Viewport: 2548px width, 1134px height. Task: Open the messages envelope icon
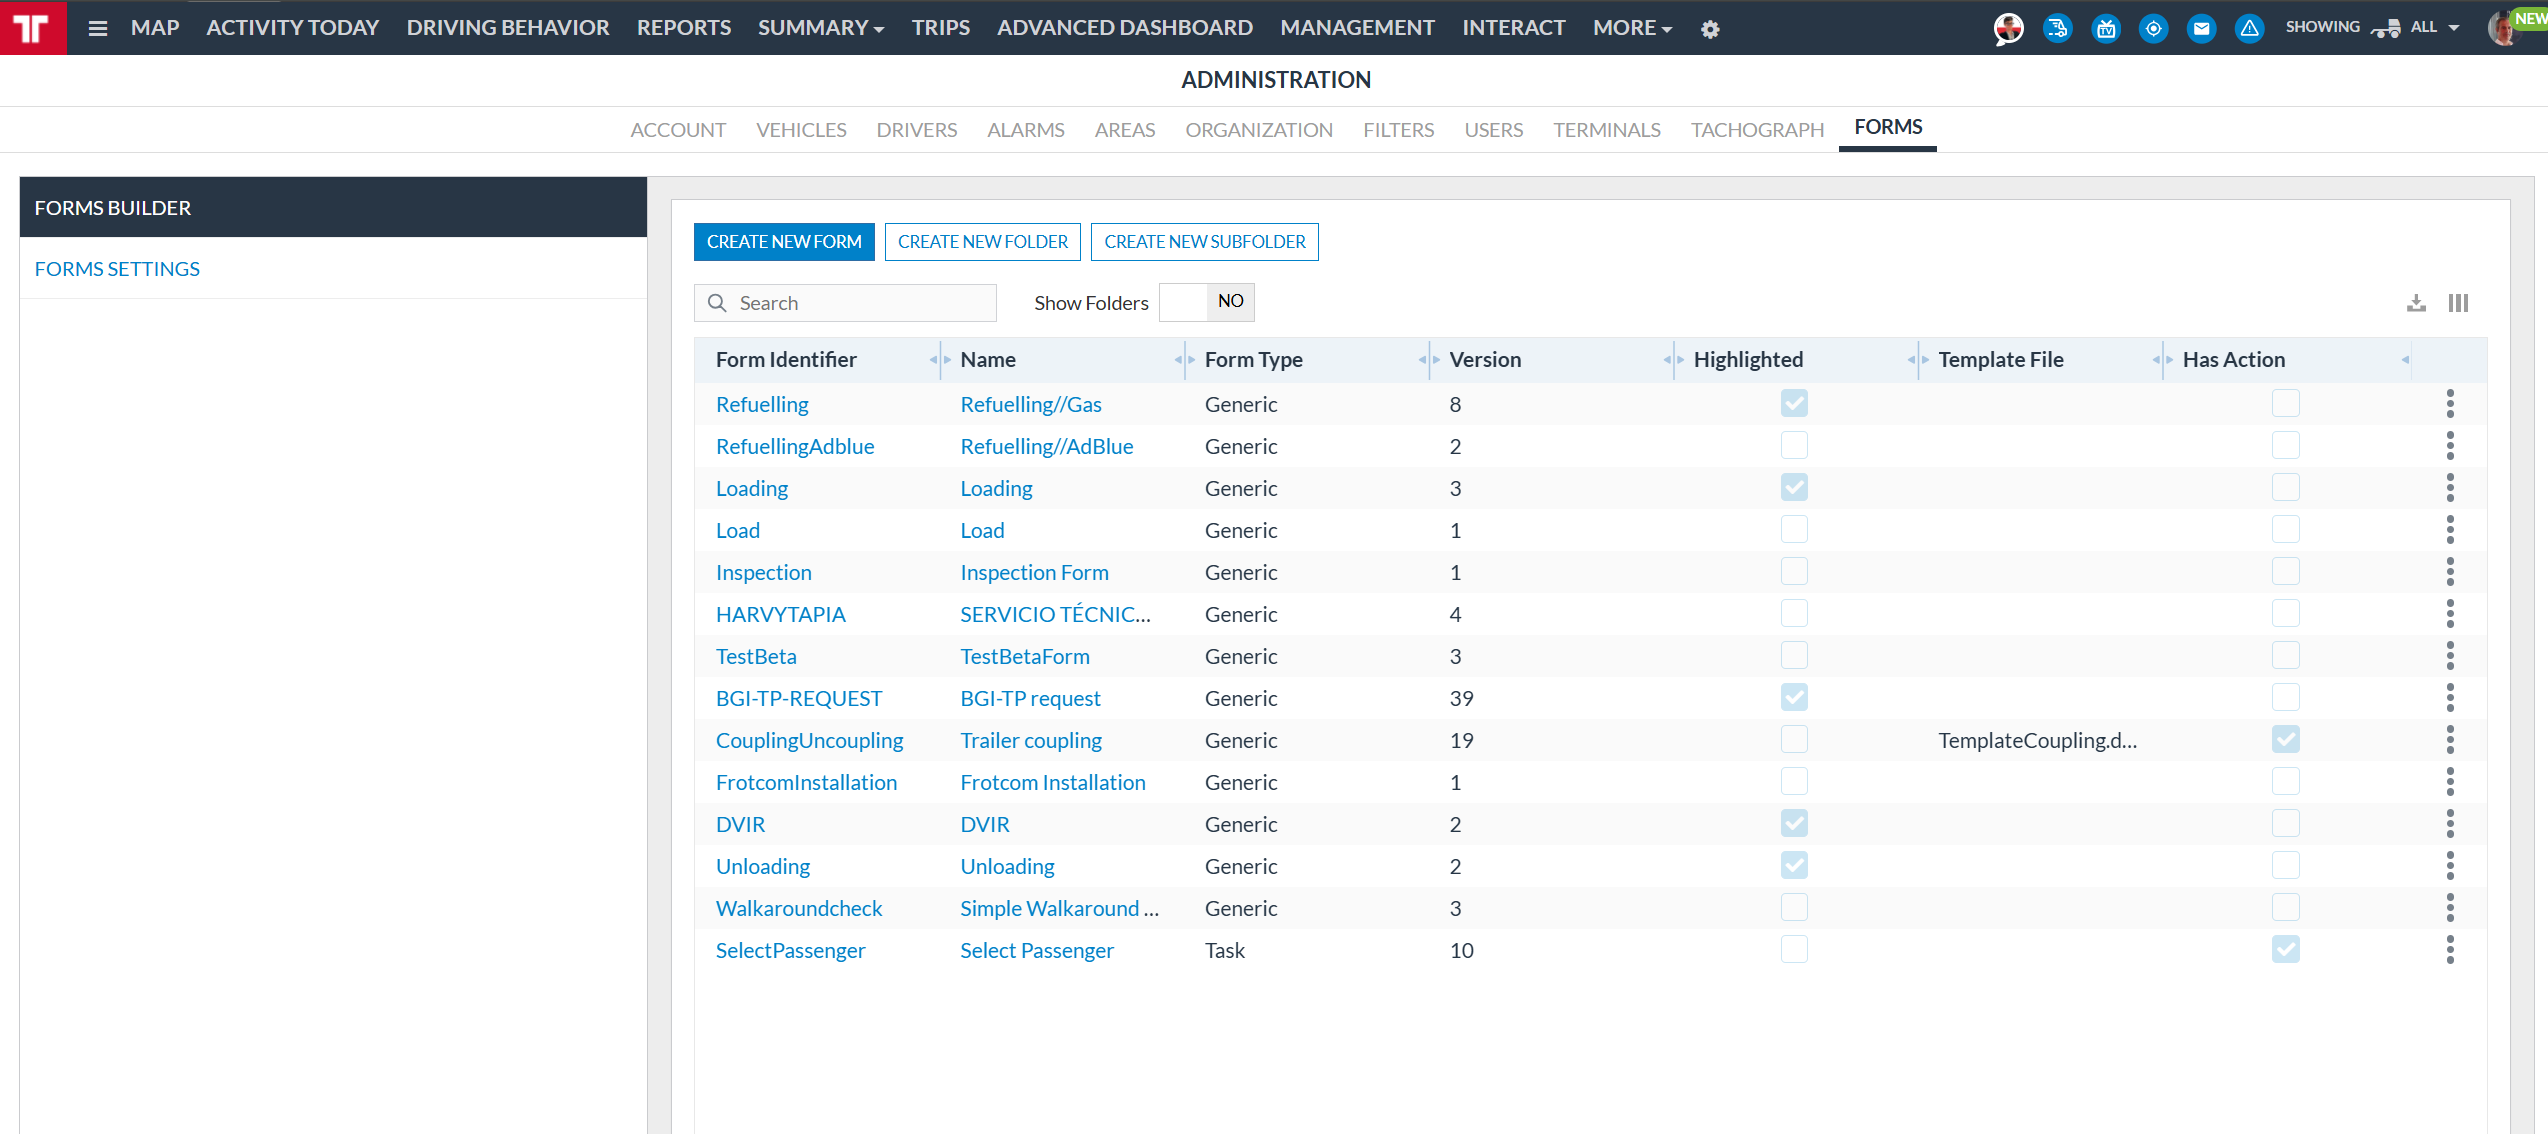click(x=2201, y=29)
